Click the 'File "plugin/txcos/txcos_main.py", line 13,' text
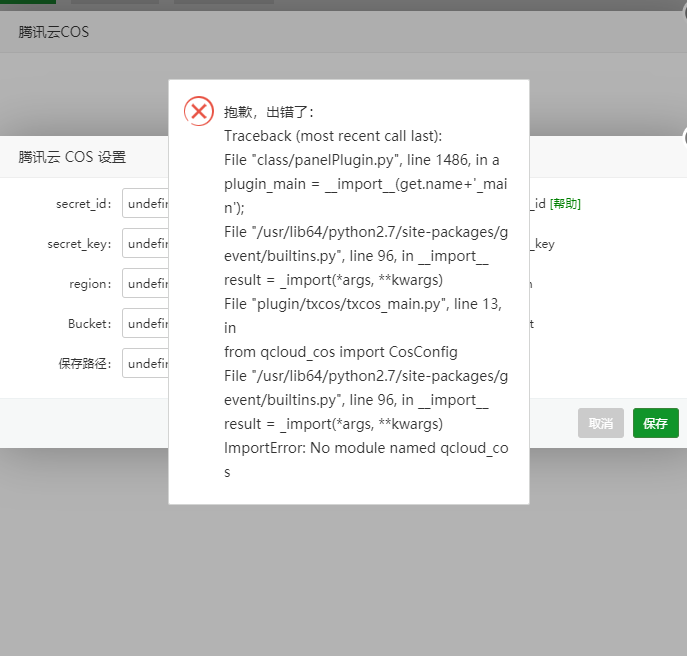The height and width of the screenshot is (656, 687). pos(363,304)
